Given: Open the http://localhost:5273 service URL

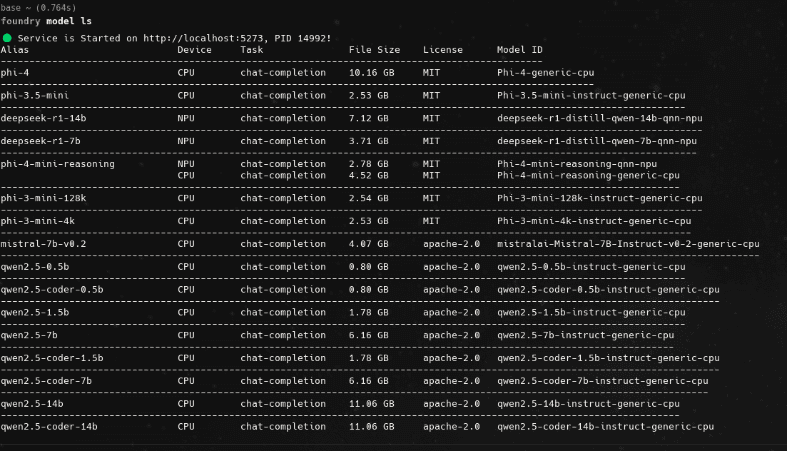Looking at the screenshot, I should [202, 38].
